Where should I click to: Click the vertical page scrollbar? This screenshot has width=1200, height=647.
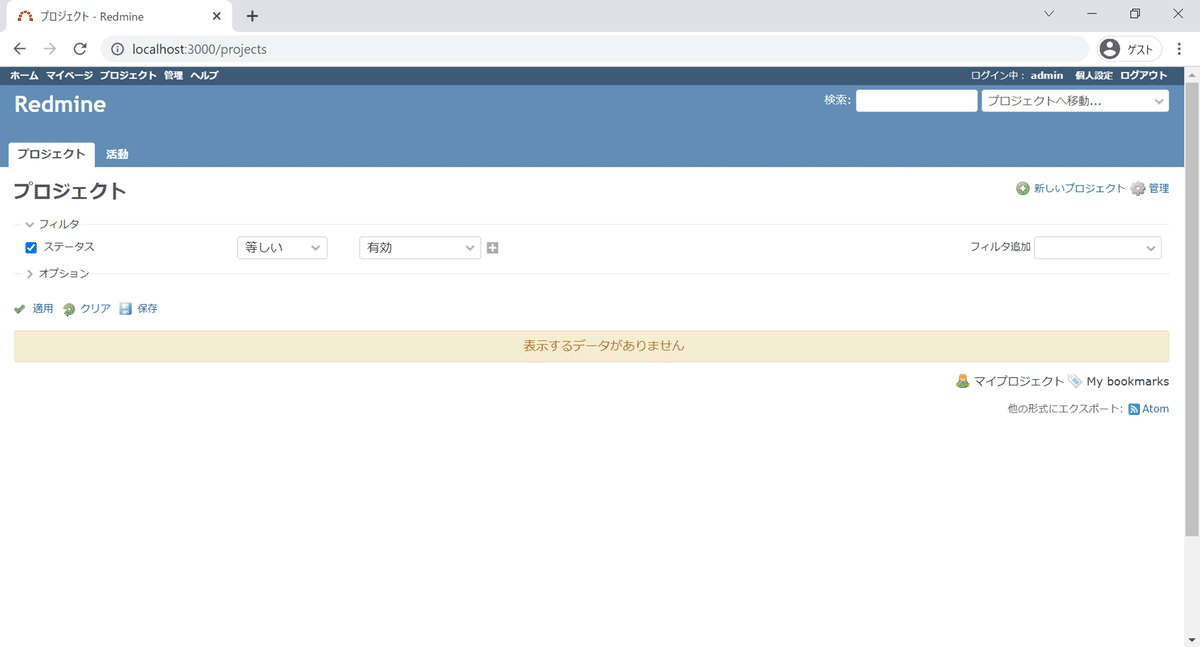1191,308
